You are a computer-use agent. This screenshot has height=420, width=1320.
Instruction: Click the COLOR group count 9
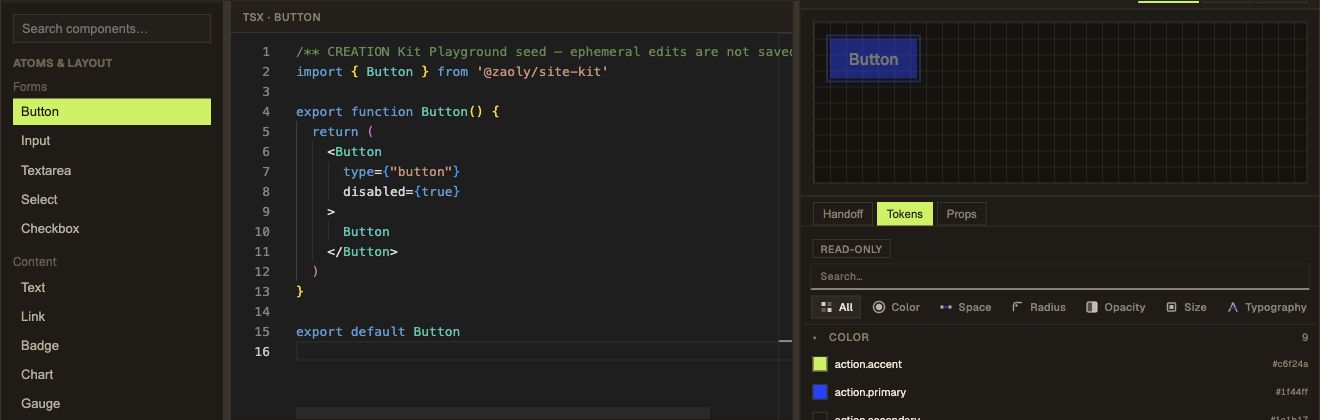point(1305,338)
